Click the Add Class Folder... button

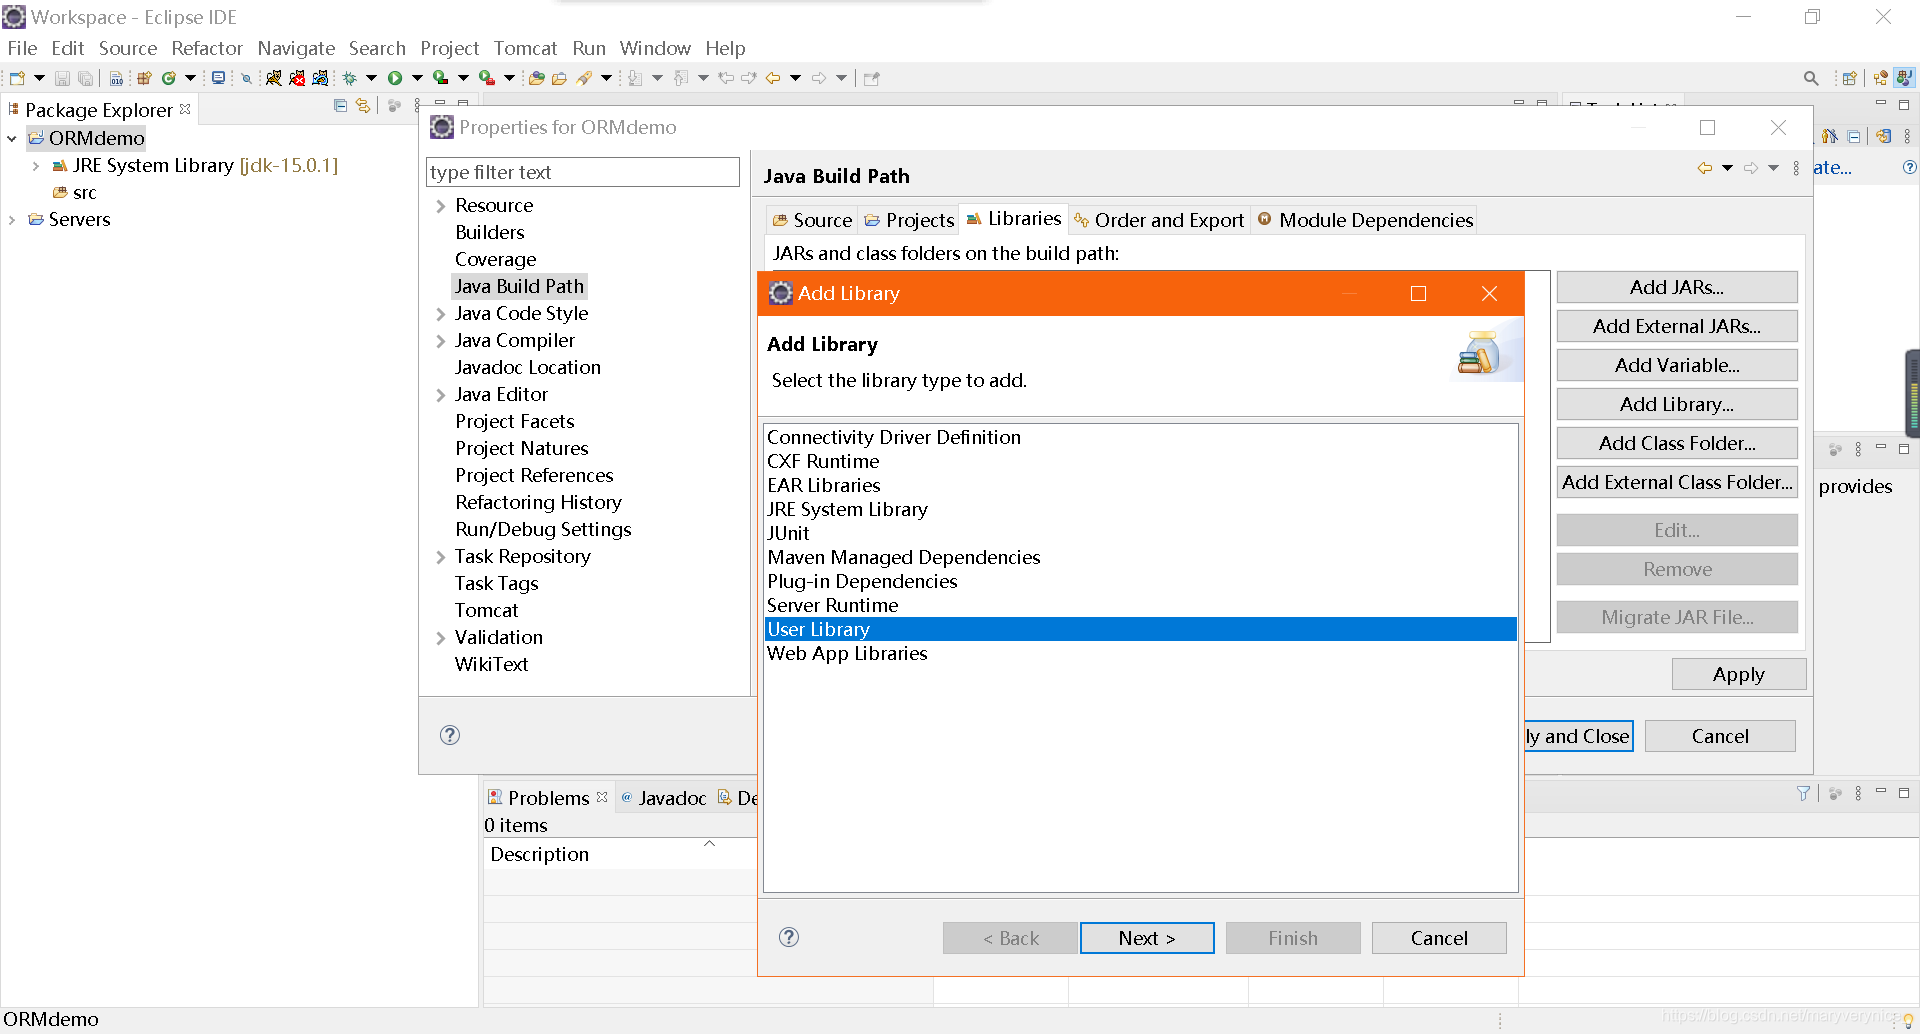(1677, 443)
